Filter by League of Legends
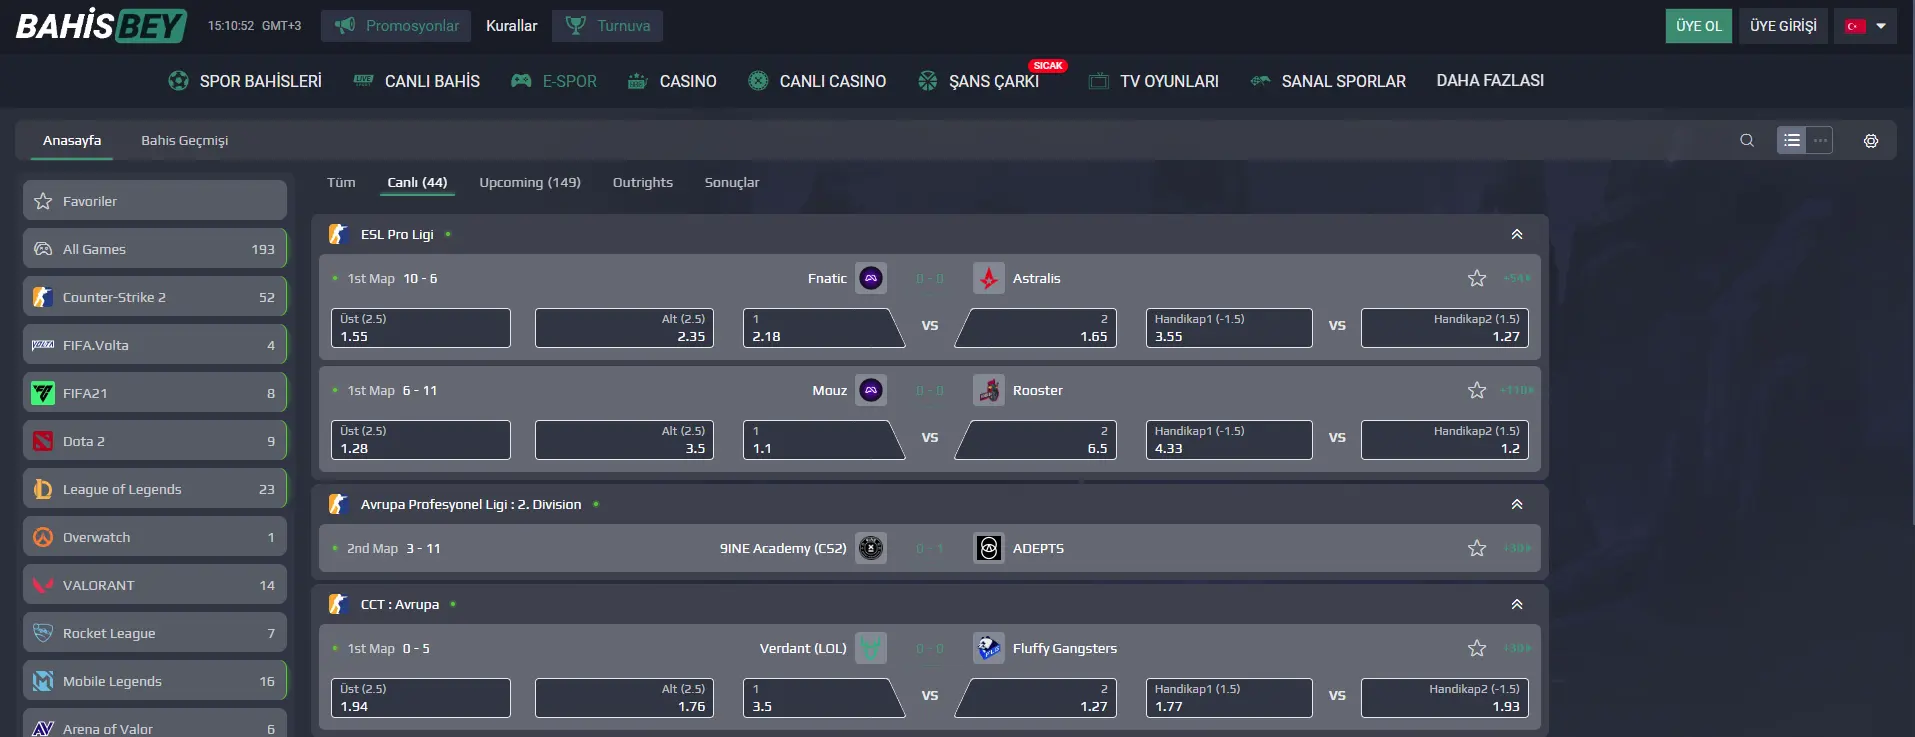1915x737 pixels. [x=155, y=488]
